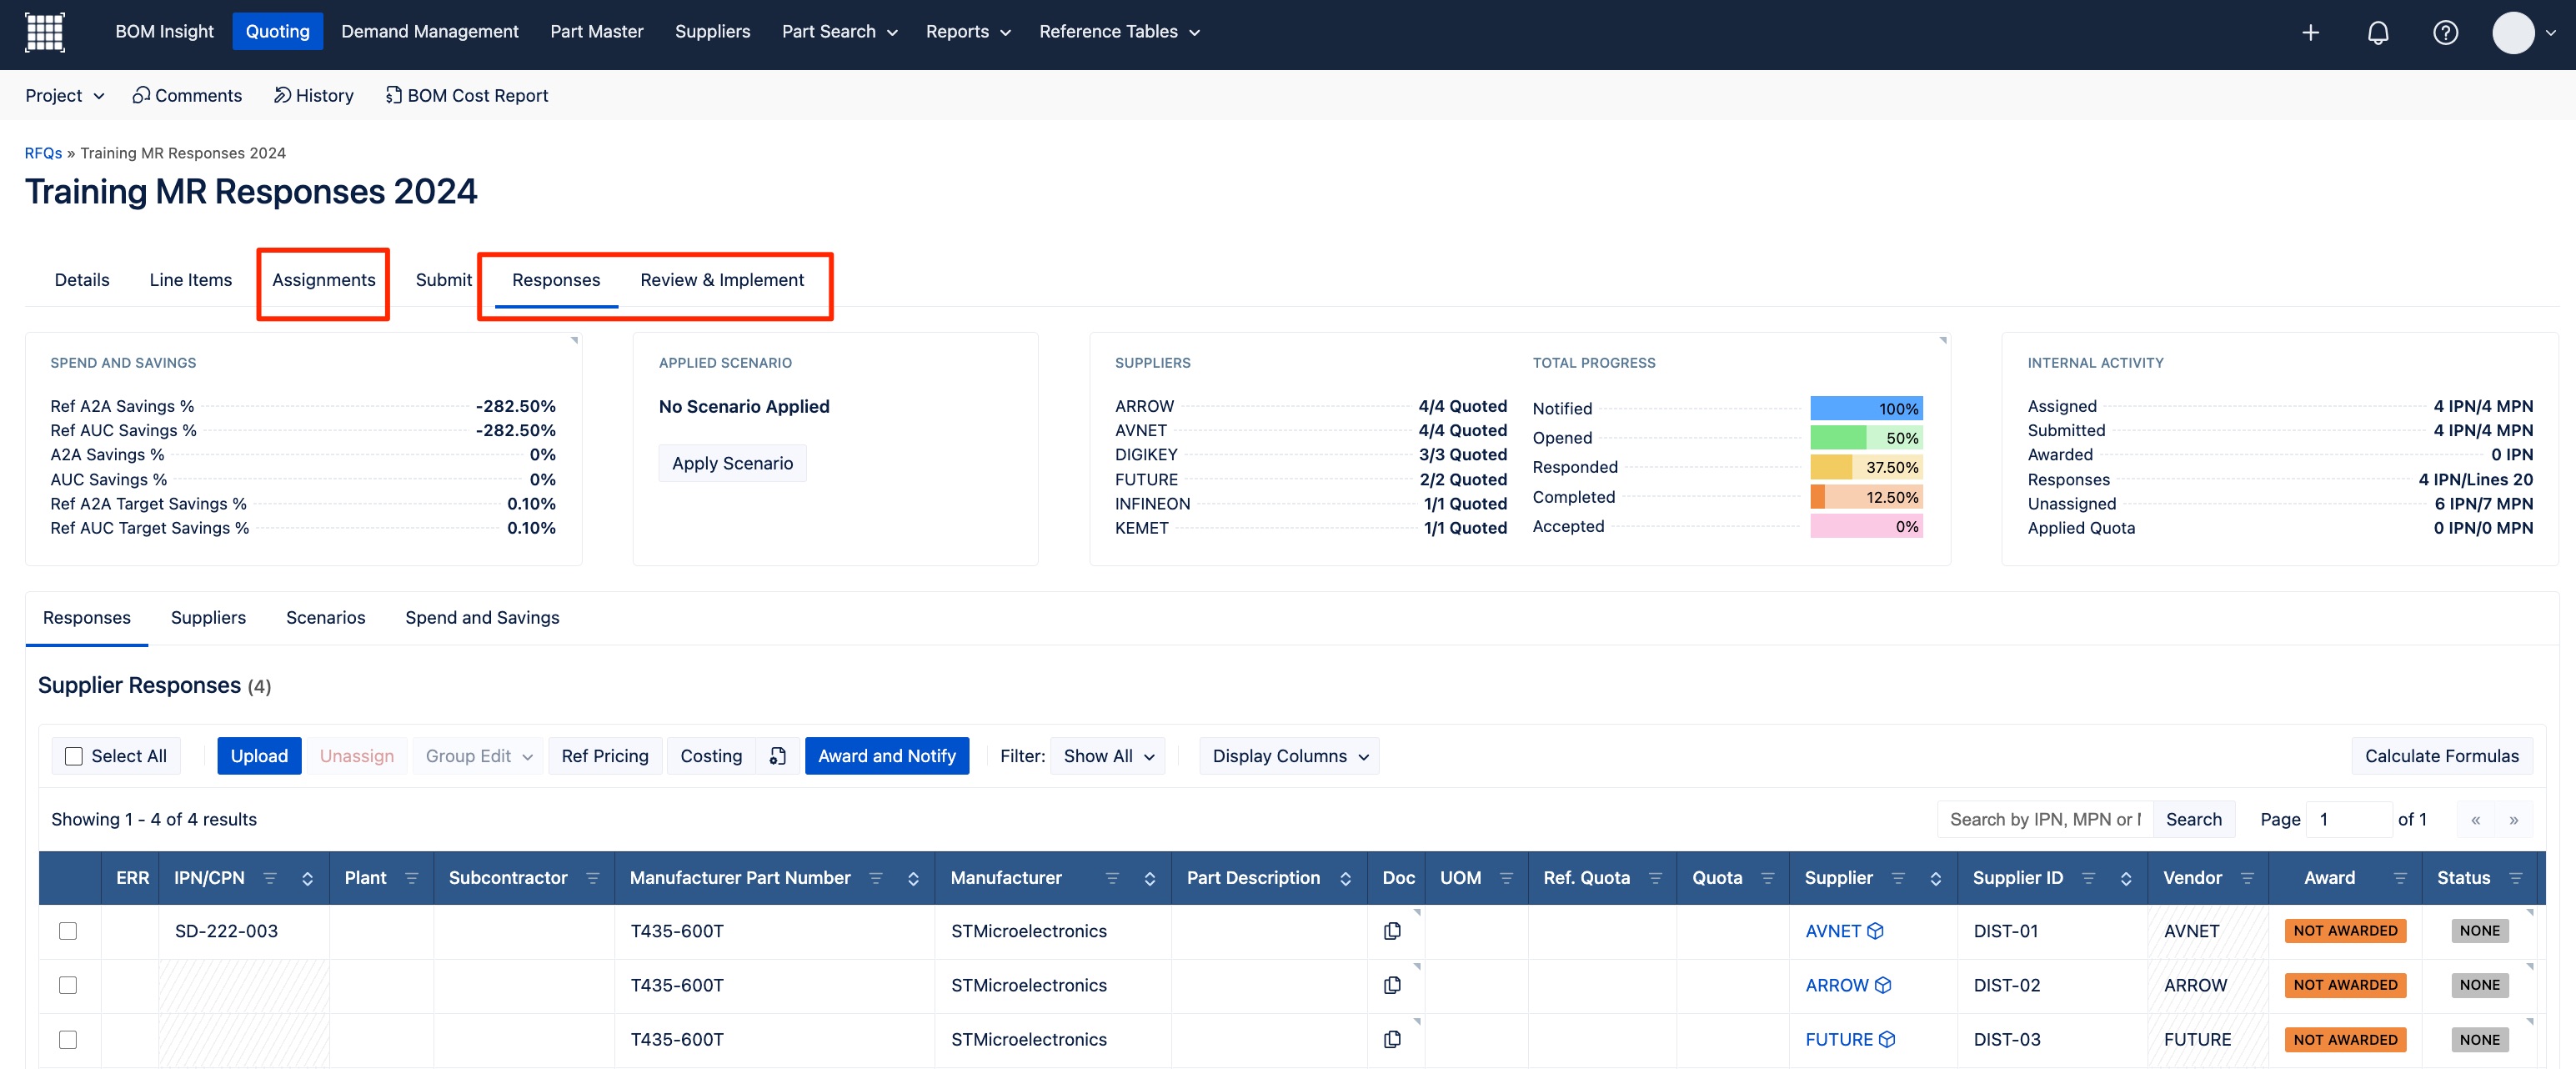This screenshot has height=1069, width=2576.
Task: Open the doc icon in AVNET row
Action: pyautogui.click(x=1391, y=931)
